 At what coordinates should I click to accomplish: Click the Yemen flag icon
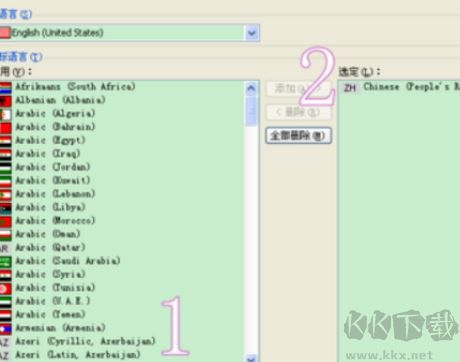click(6, 315)
